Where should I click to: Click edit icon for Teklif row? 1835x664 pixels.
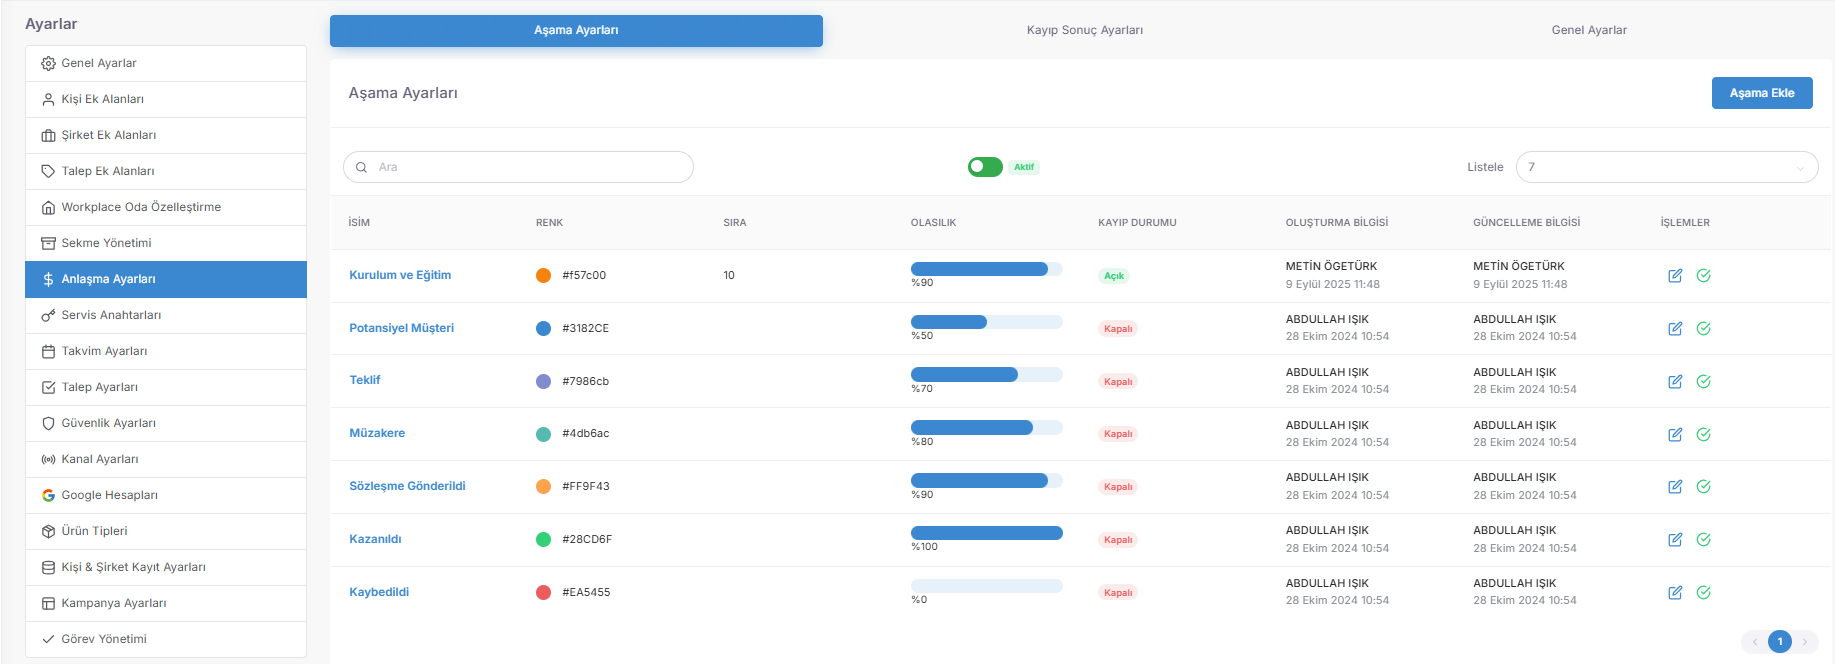pos(1675,381)
